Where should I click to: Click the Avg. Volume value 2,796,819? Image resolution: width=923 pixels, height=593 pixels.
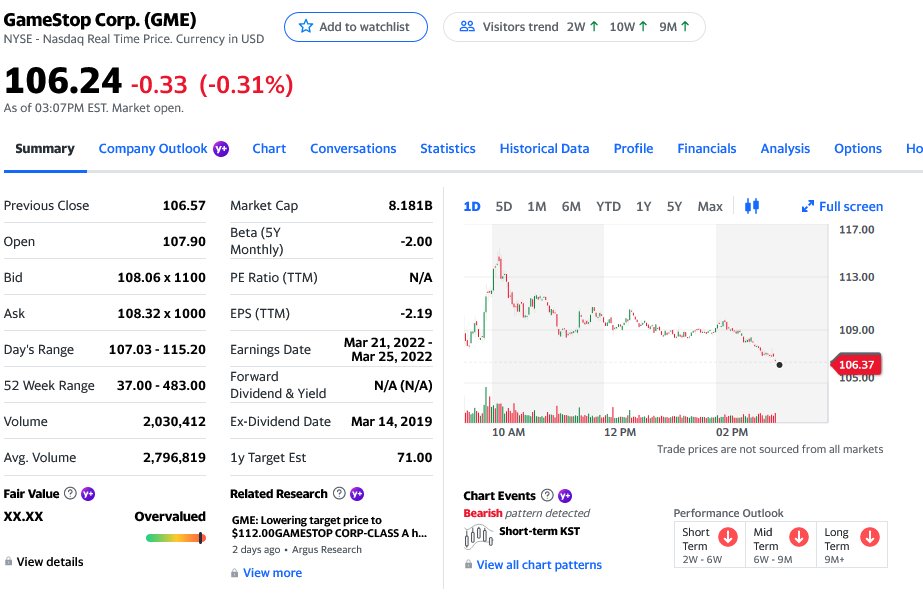point(174,458)
